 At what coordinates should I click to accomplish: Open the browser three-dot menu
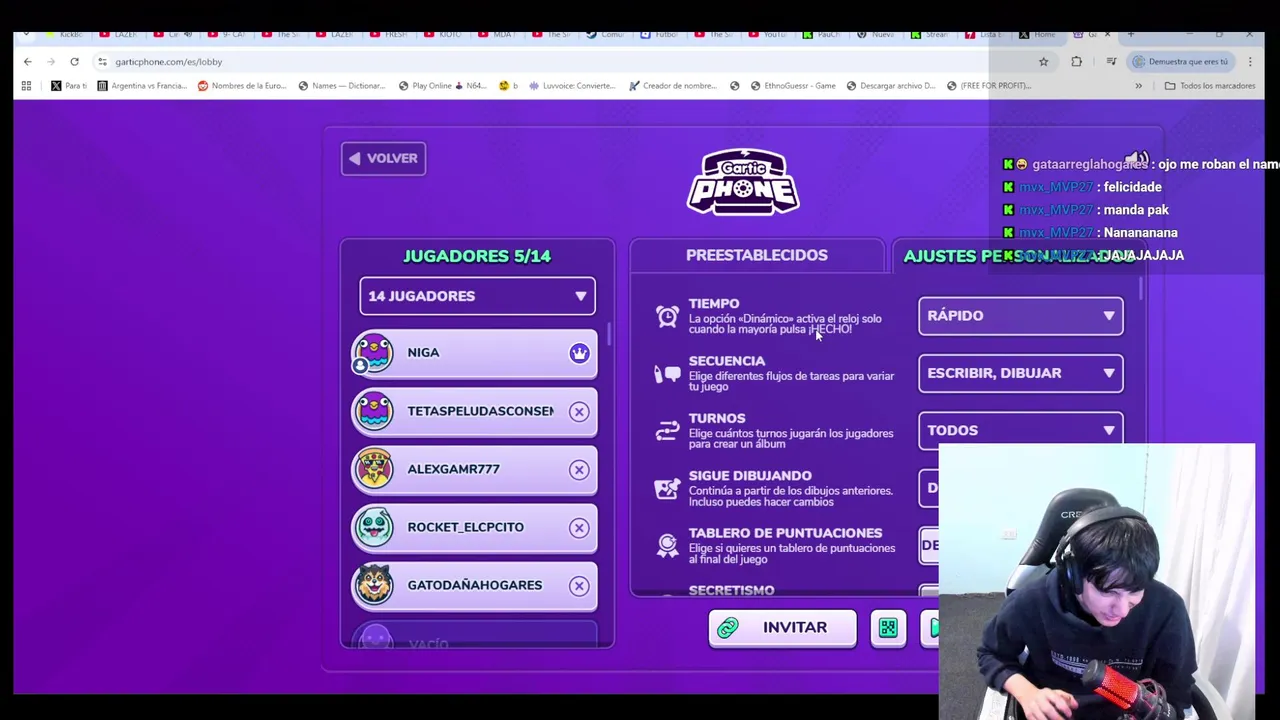1250,61
